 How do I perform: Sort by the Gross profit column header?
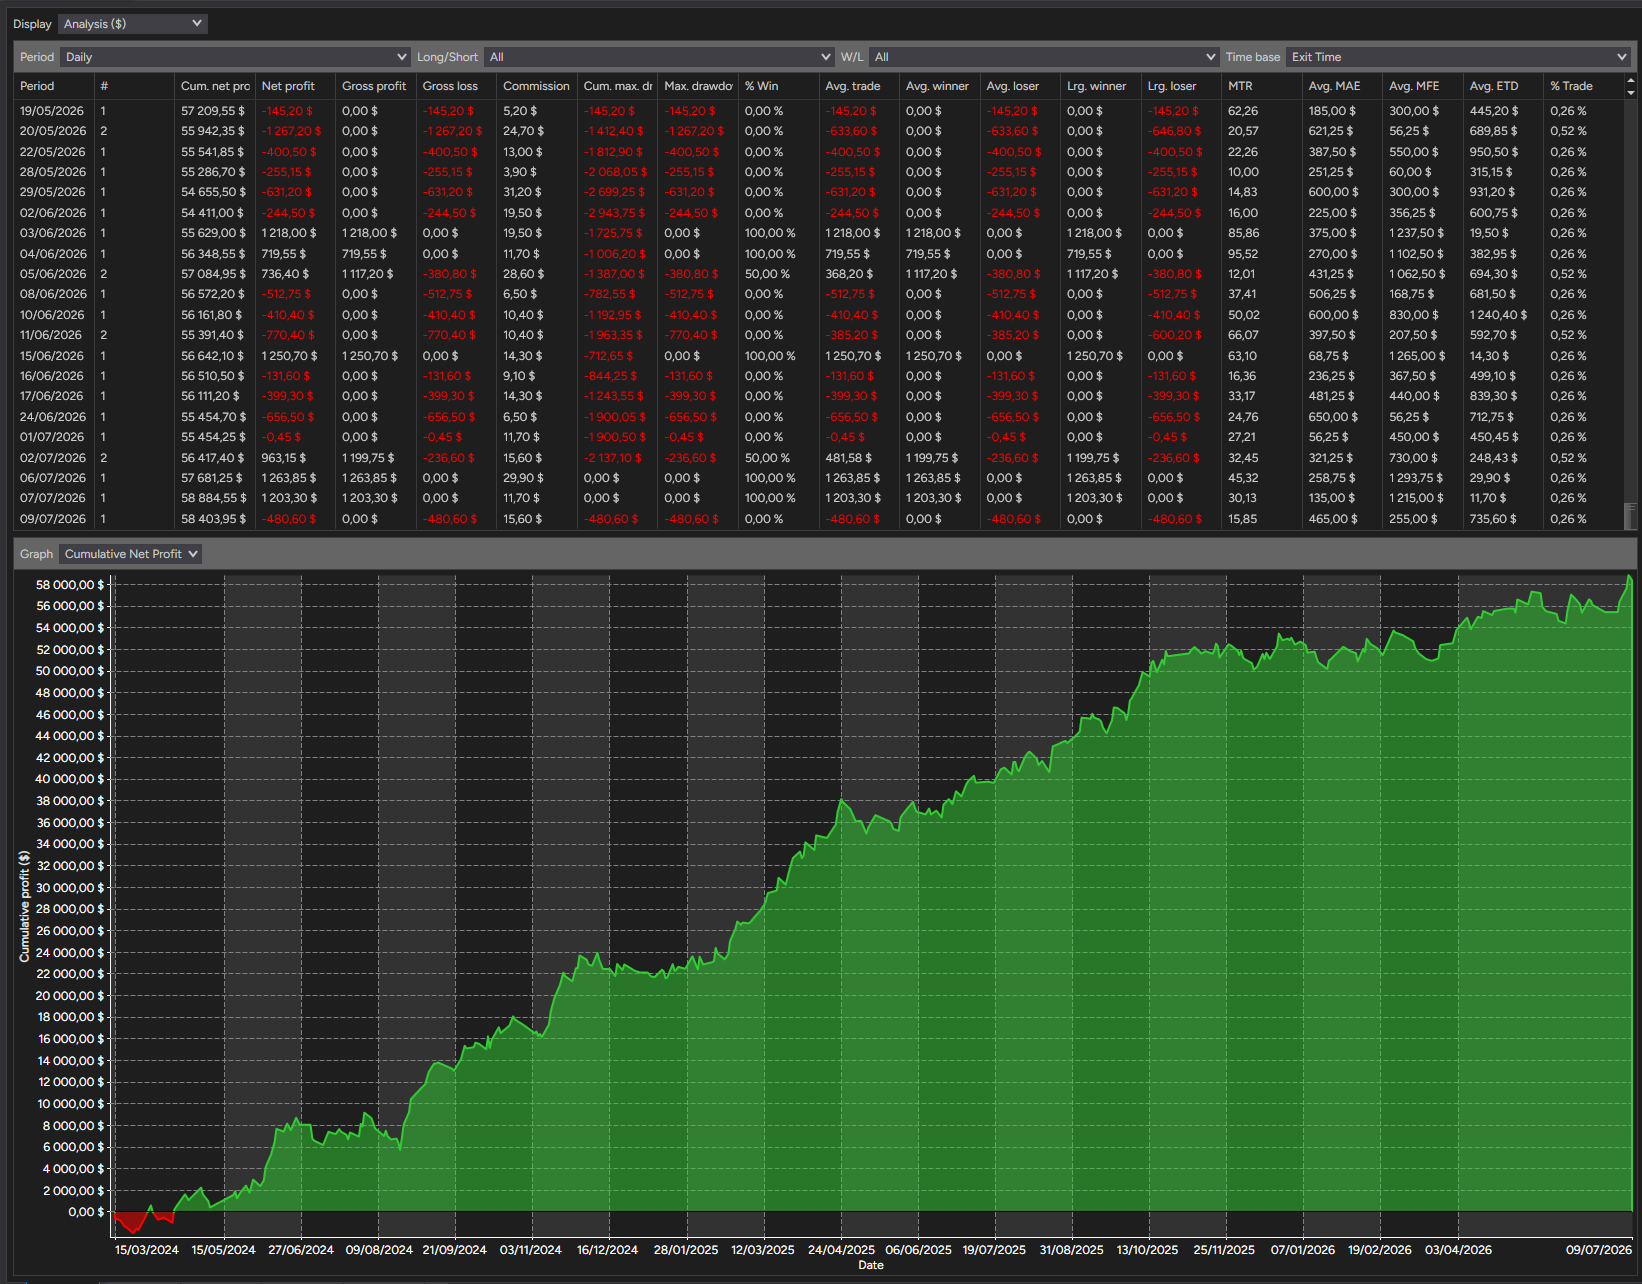click(374, 86)
